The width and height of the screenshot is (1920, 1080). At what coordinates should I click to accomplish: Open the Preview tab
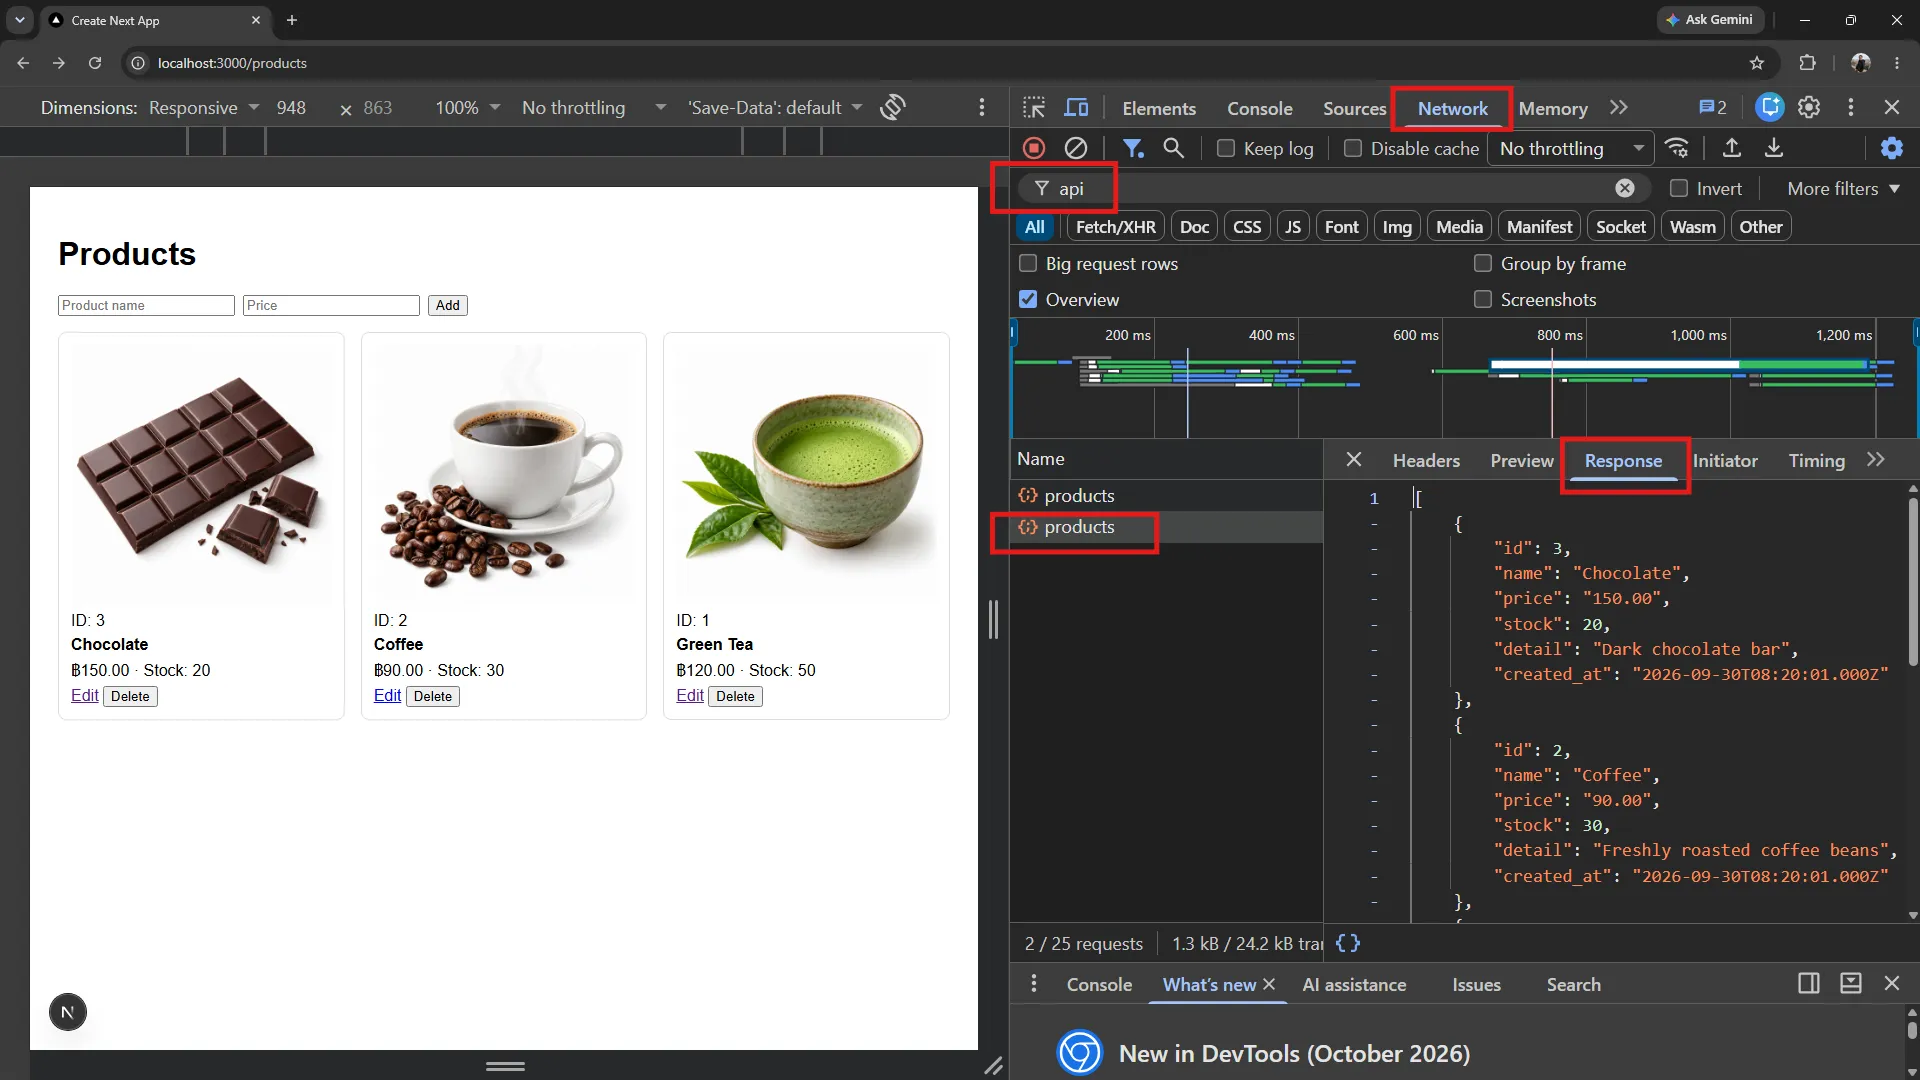click(1522, 460)
